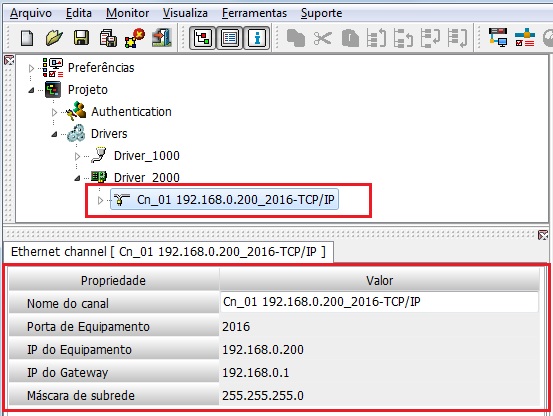The height and width of the screenshot is (416, 553).
Task: Click the Cn_01 channel connector icon
Action: point(122,200)
